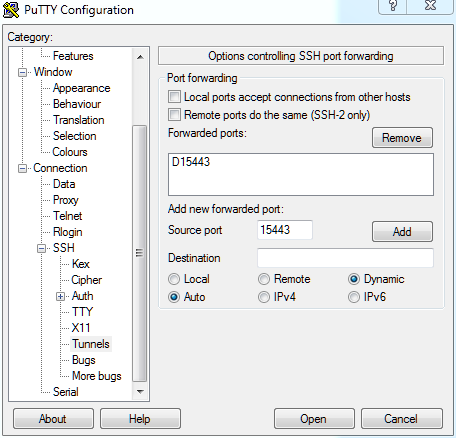This screenshot has height=438, width=456.
Task: Click the PuTTY icon in title bar
Action: pyautogui.click(x=11, y=10)
